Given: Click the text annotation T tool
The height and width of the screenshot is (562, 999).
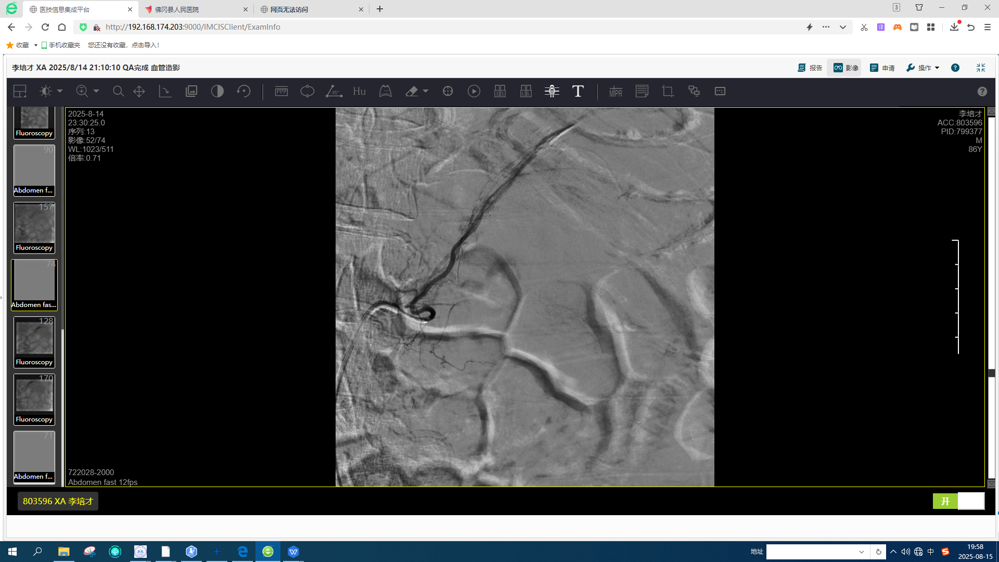Looking at the screenshot, I should [x=578, y=91].
